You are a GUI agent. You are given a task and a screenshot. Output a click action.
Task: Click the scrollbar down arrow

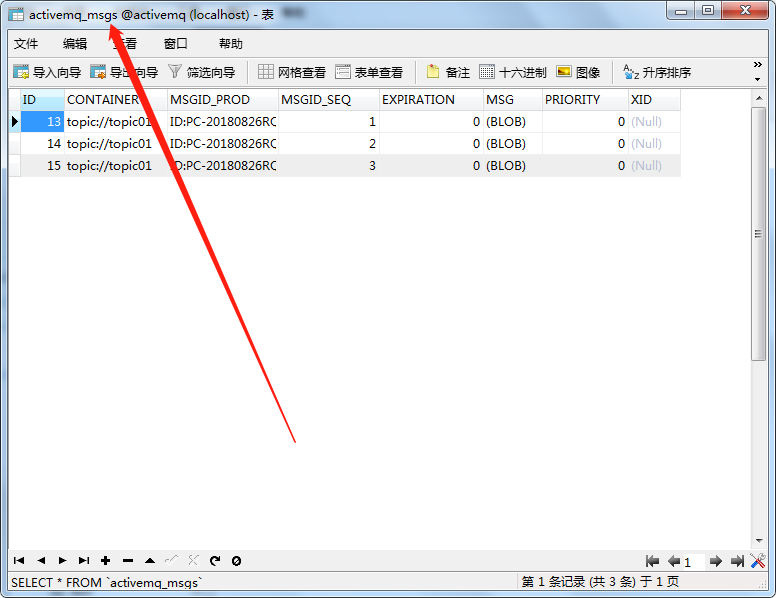click(759, 541)
